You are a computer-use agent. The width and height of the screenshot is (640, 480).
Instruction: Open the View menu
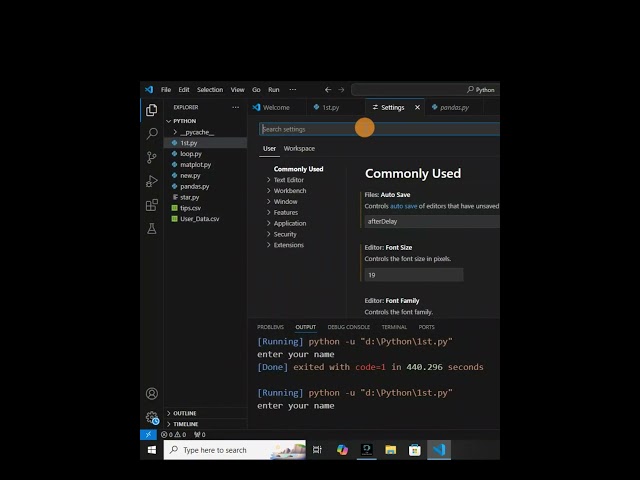[238, 89]
